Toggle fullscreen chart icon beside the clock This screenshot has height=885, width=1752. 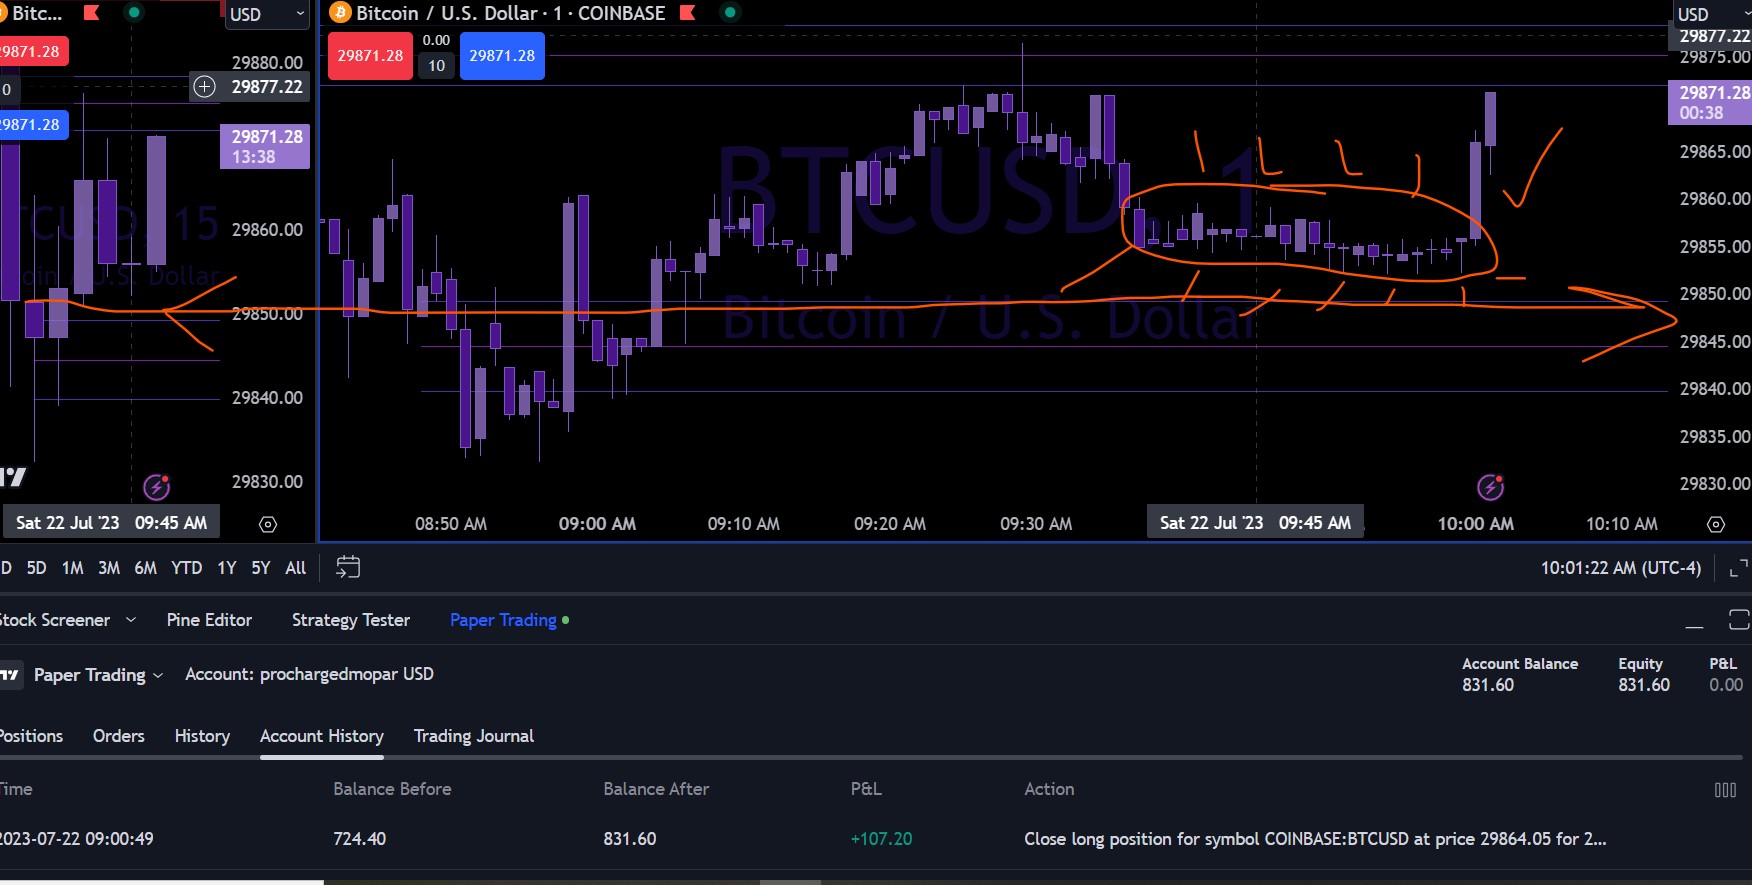tap(1739, 568)
